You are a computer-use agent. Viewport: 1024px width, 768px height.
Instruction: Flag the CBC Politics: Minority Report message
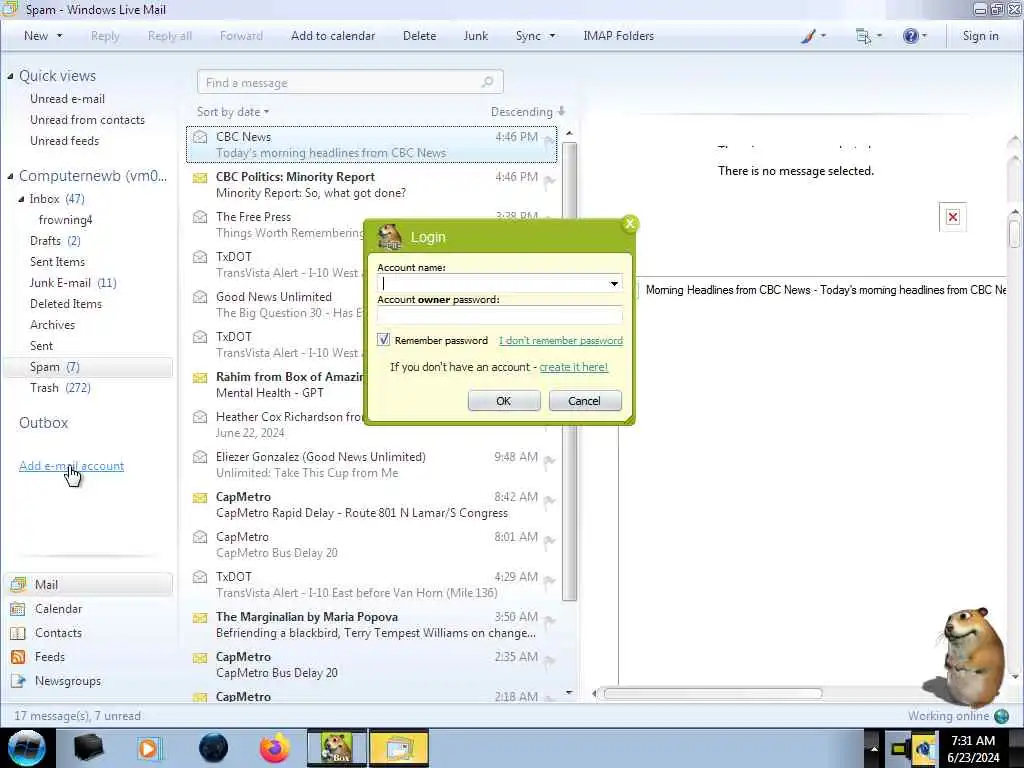pyautogui.click(x=550, y=182)
